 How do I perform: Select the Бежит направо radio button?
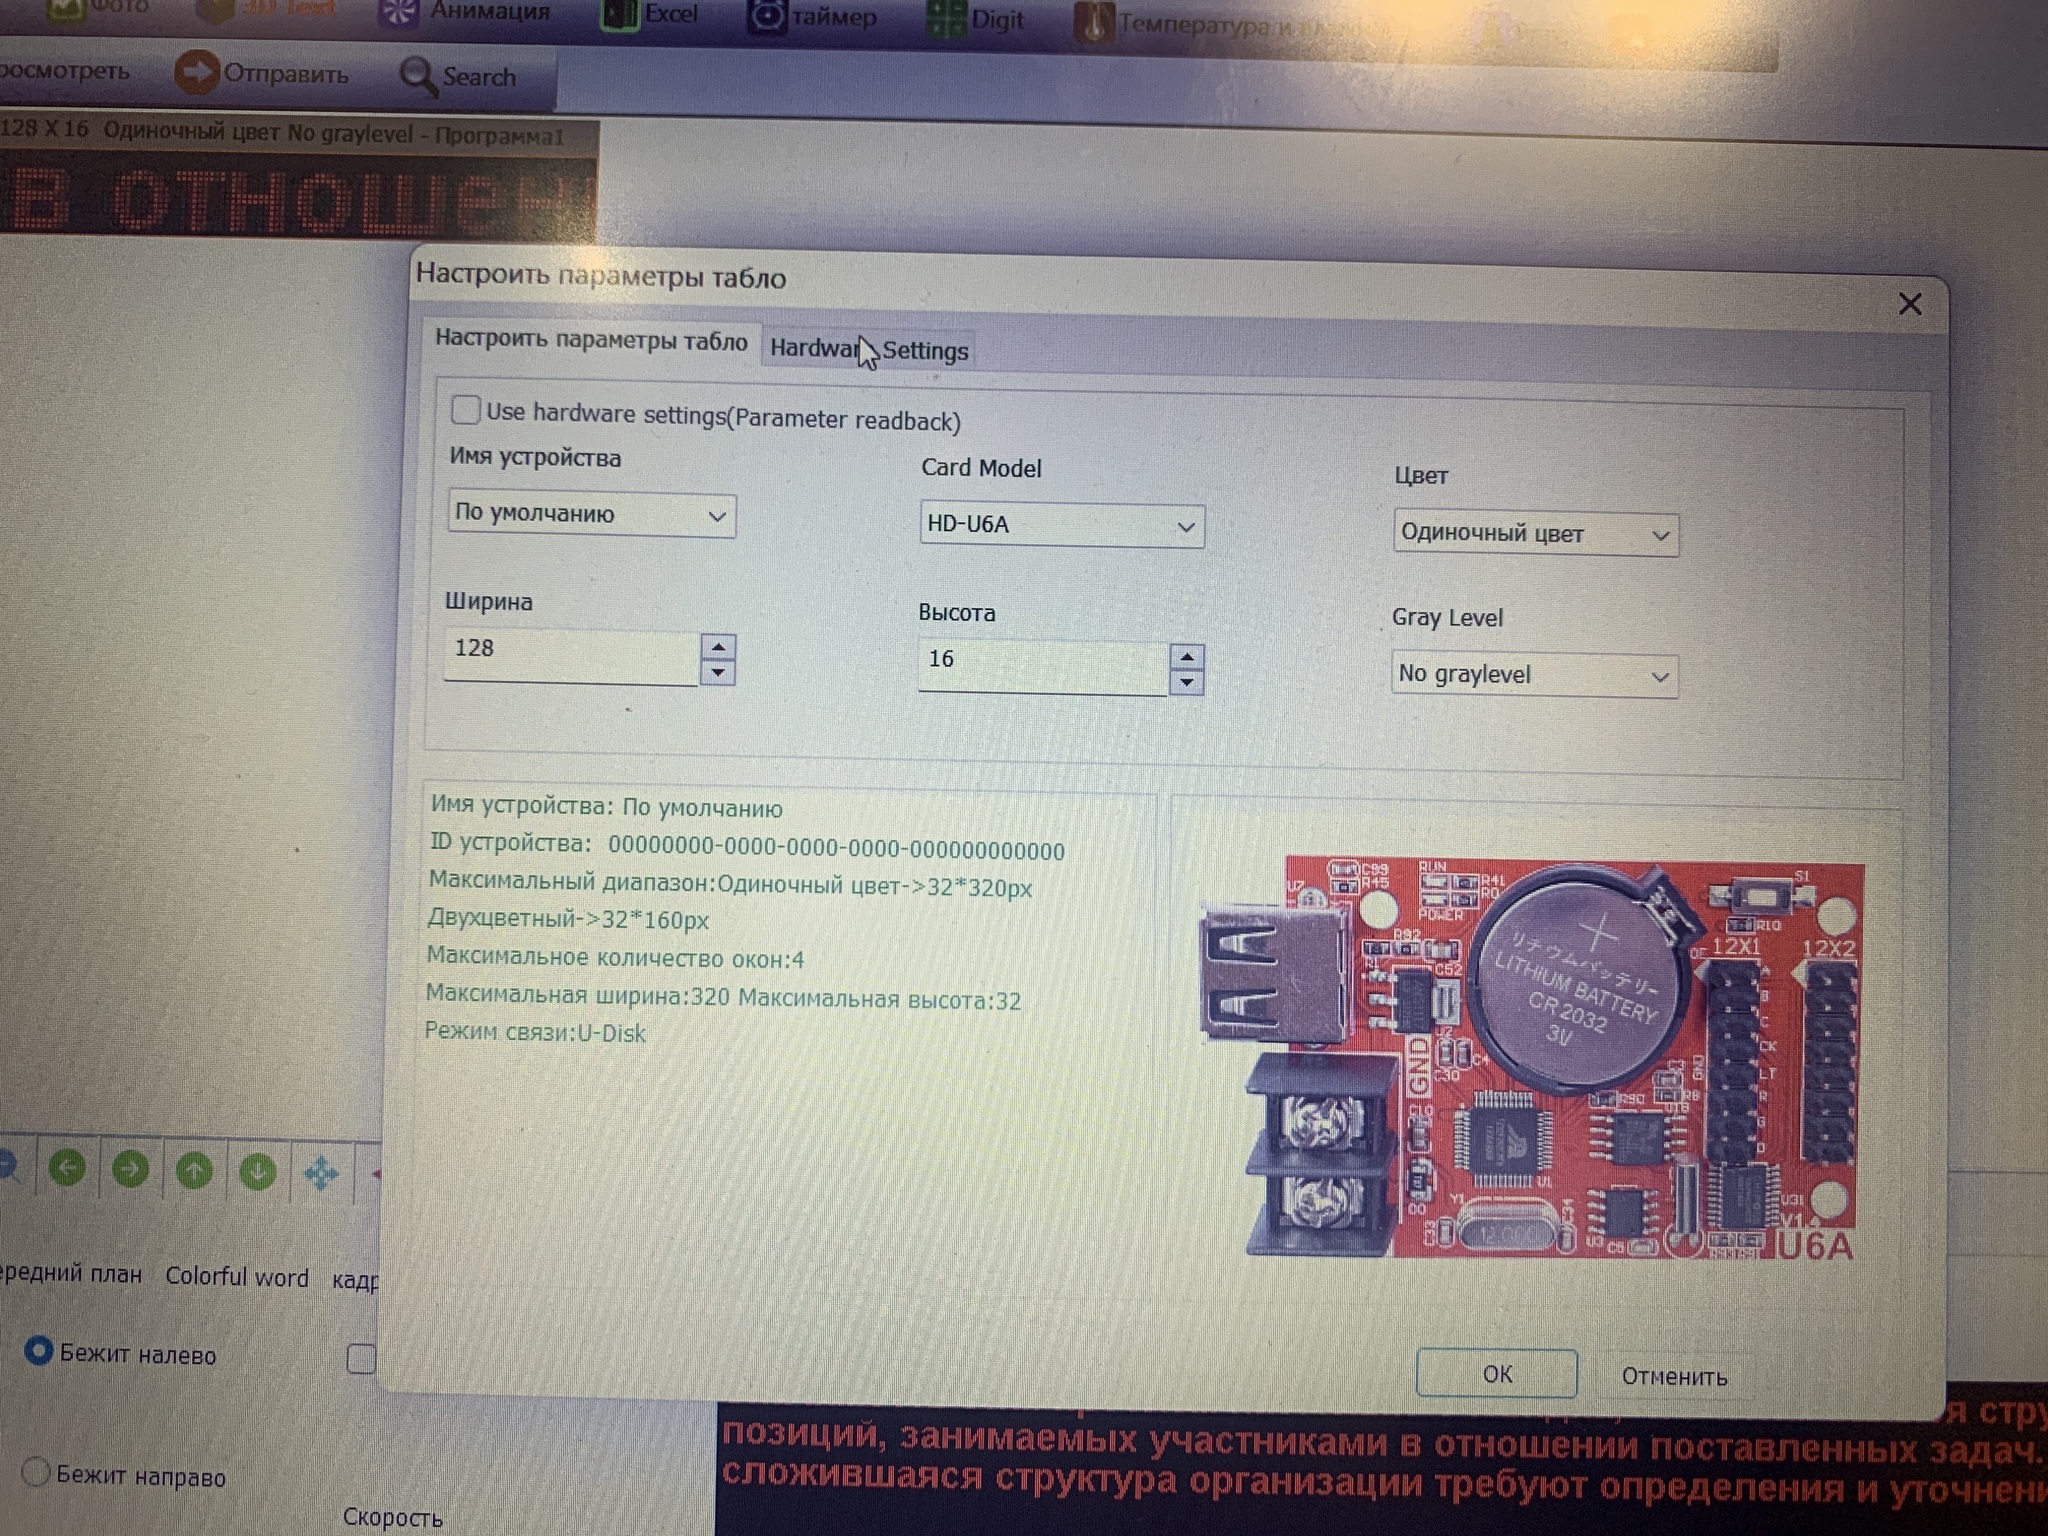coord(35,1472)
